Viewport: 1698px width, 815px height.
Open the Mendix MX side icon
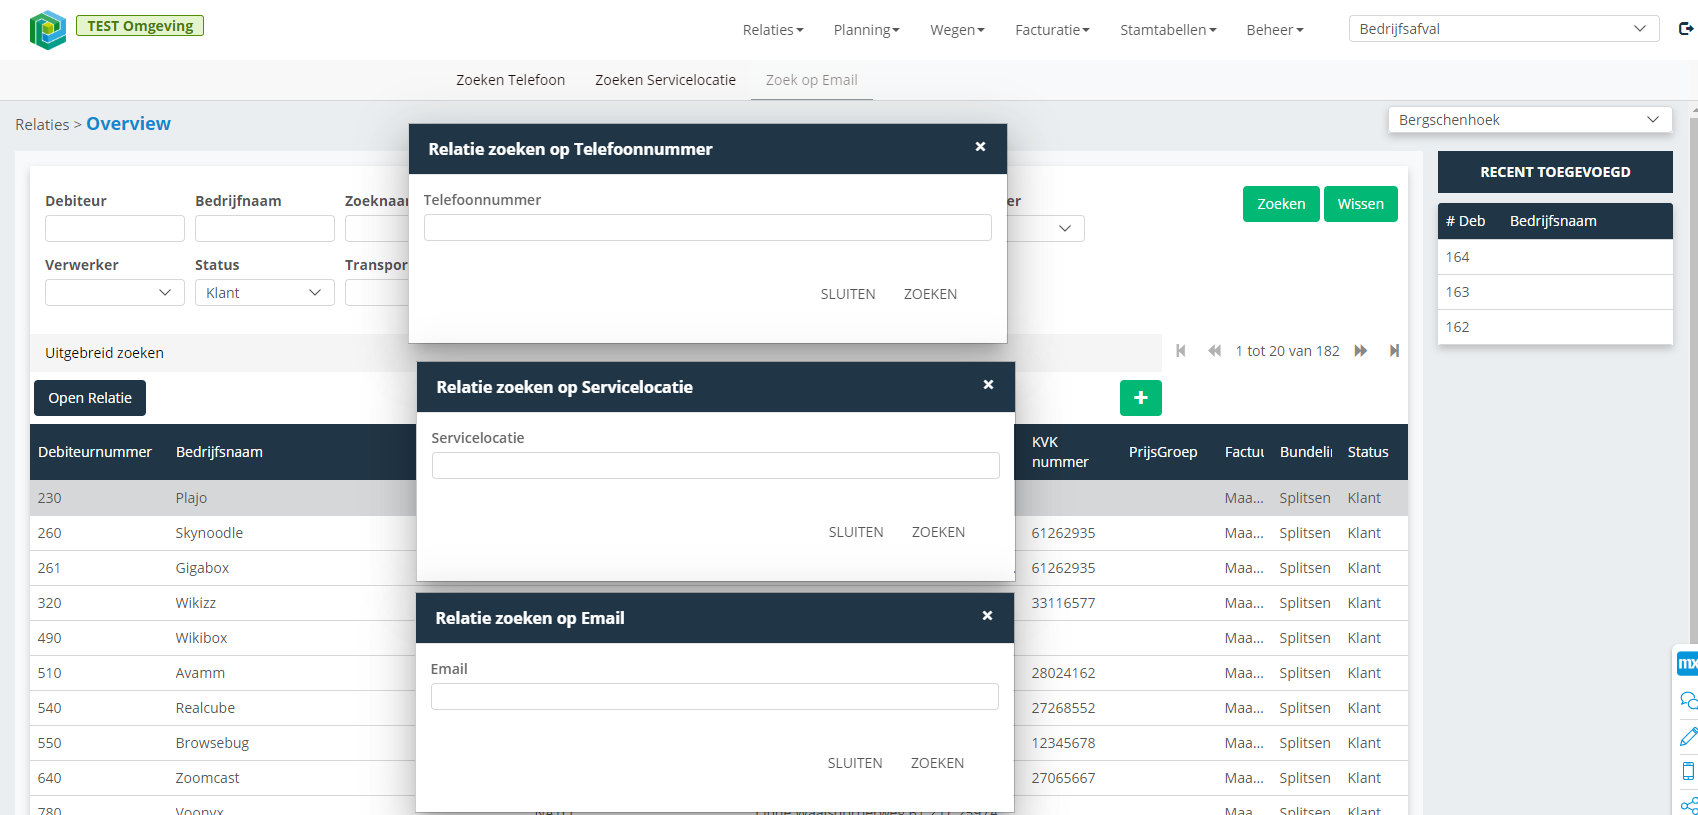[x=1687, y=663]
